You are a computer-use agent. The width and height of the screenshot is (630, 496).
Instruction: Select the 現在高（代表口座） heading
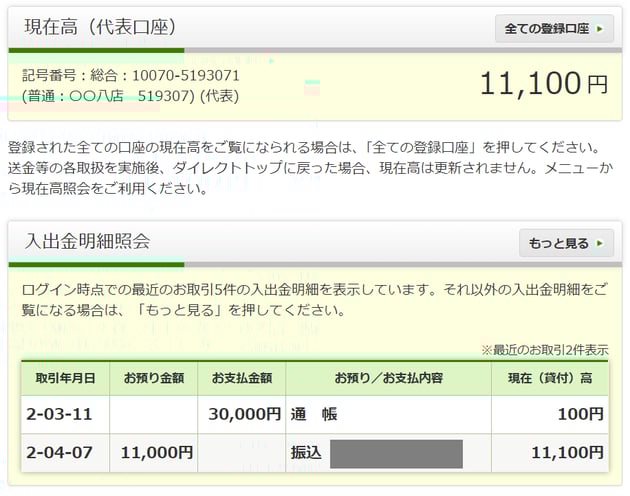click(x=94, y=28)
